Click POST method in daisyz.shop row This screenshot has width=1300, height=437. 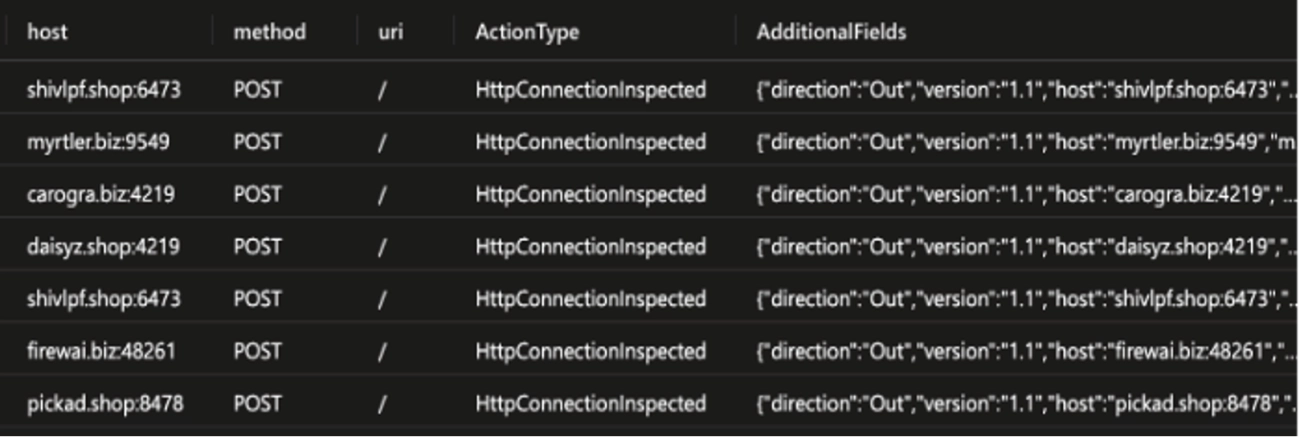257,246
